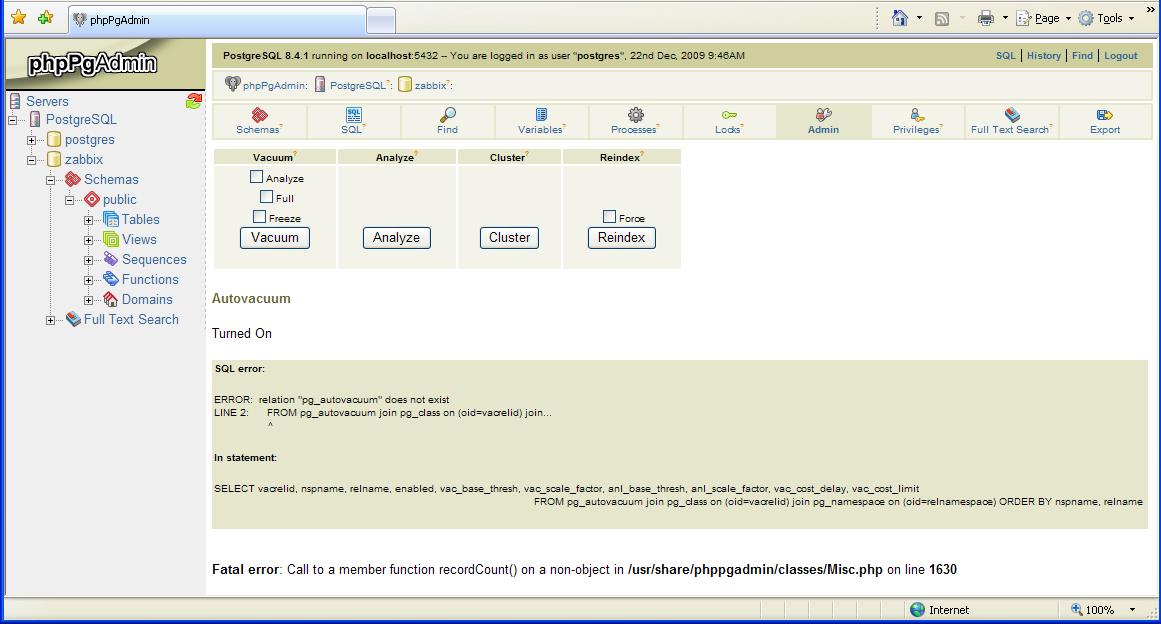The image size is (1161, 624).
Task: Open the Home button dropdown arrow
Action: (x=920, y=18)
